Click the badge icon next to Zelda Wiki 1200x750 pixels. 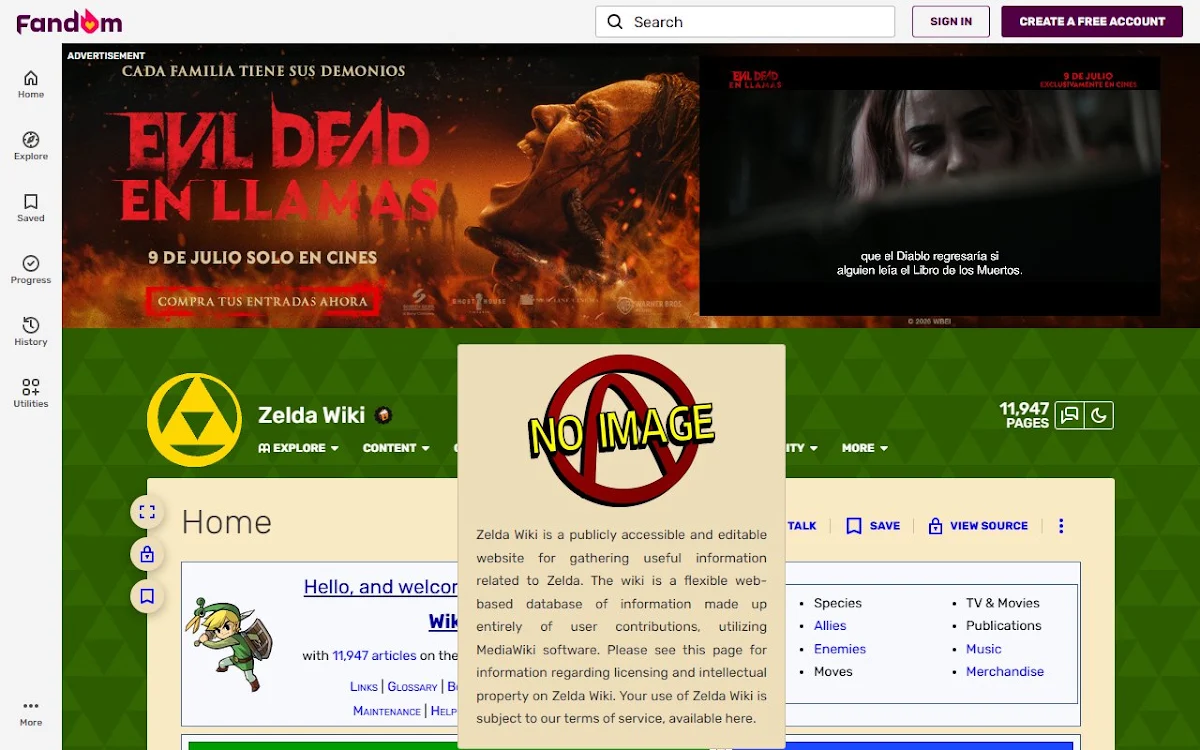coord(383,415)
